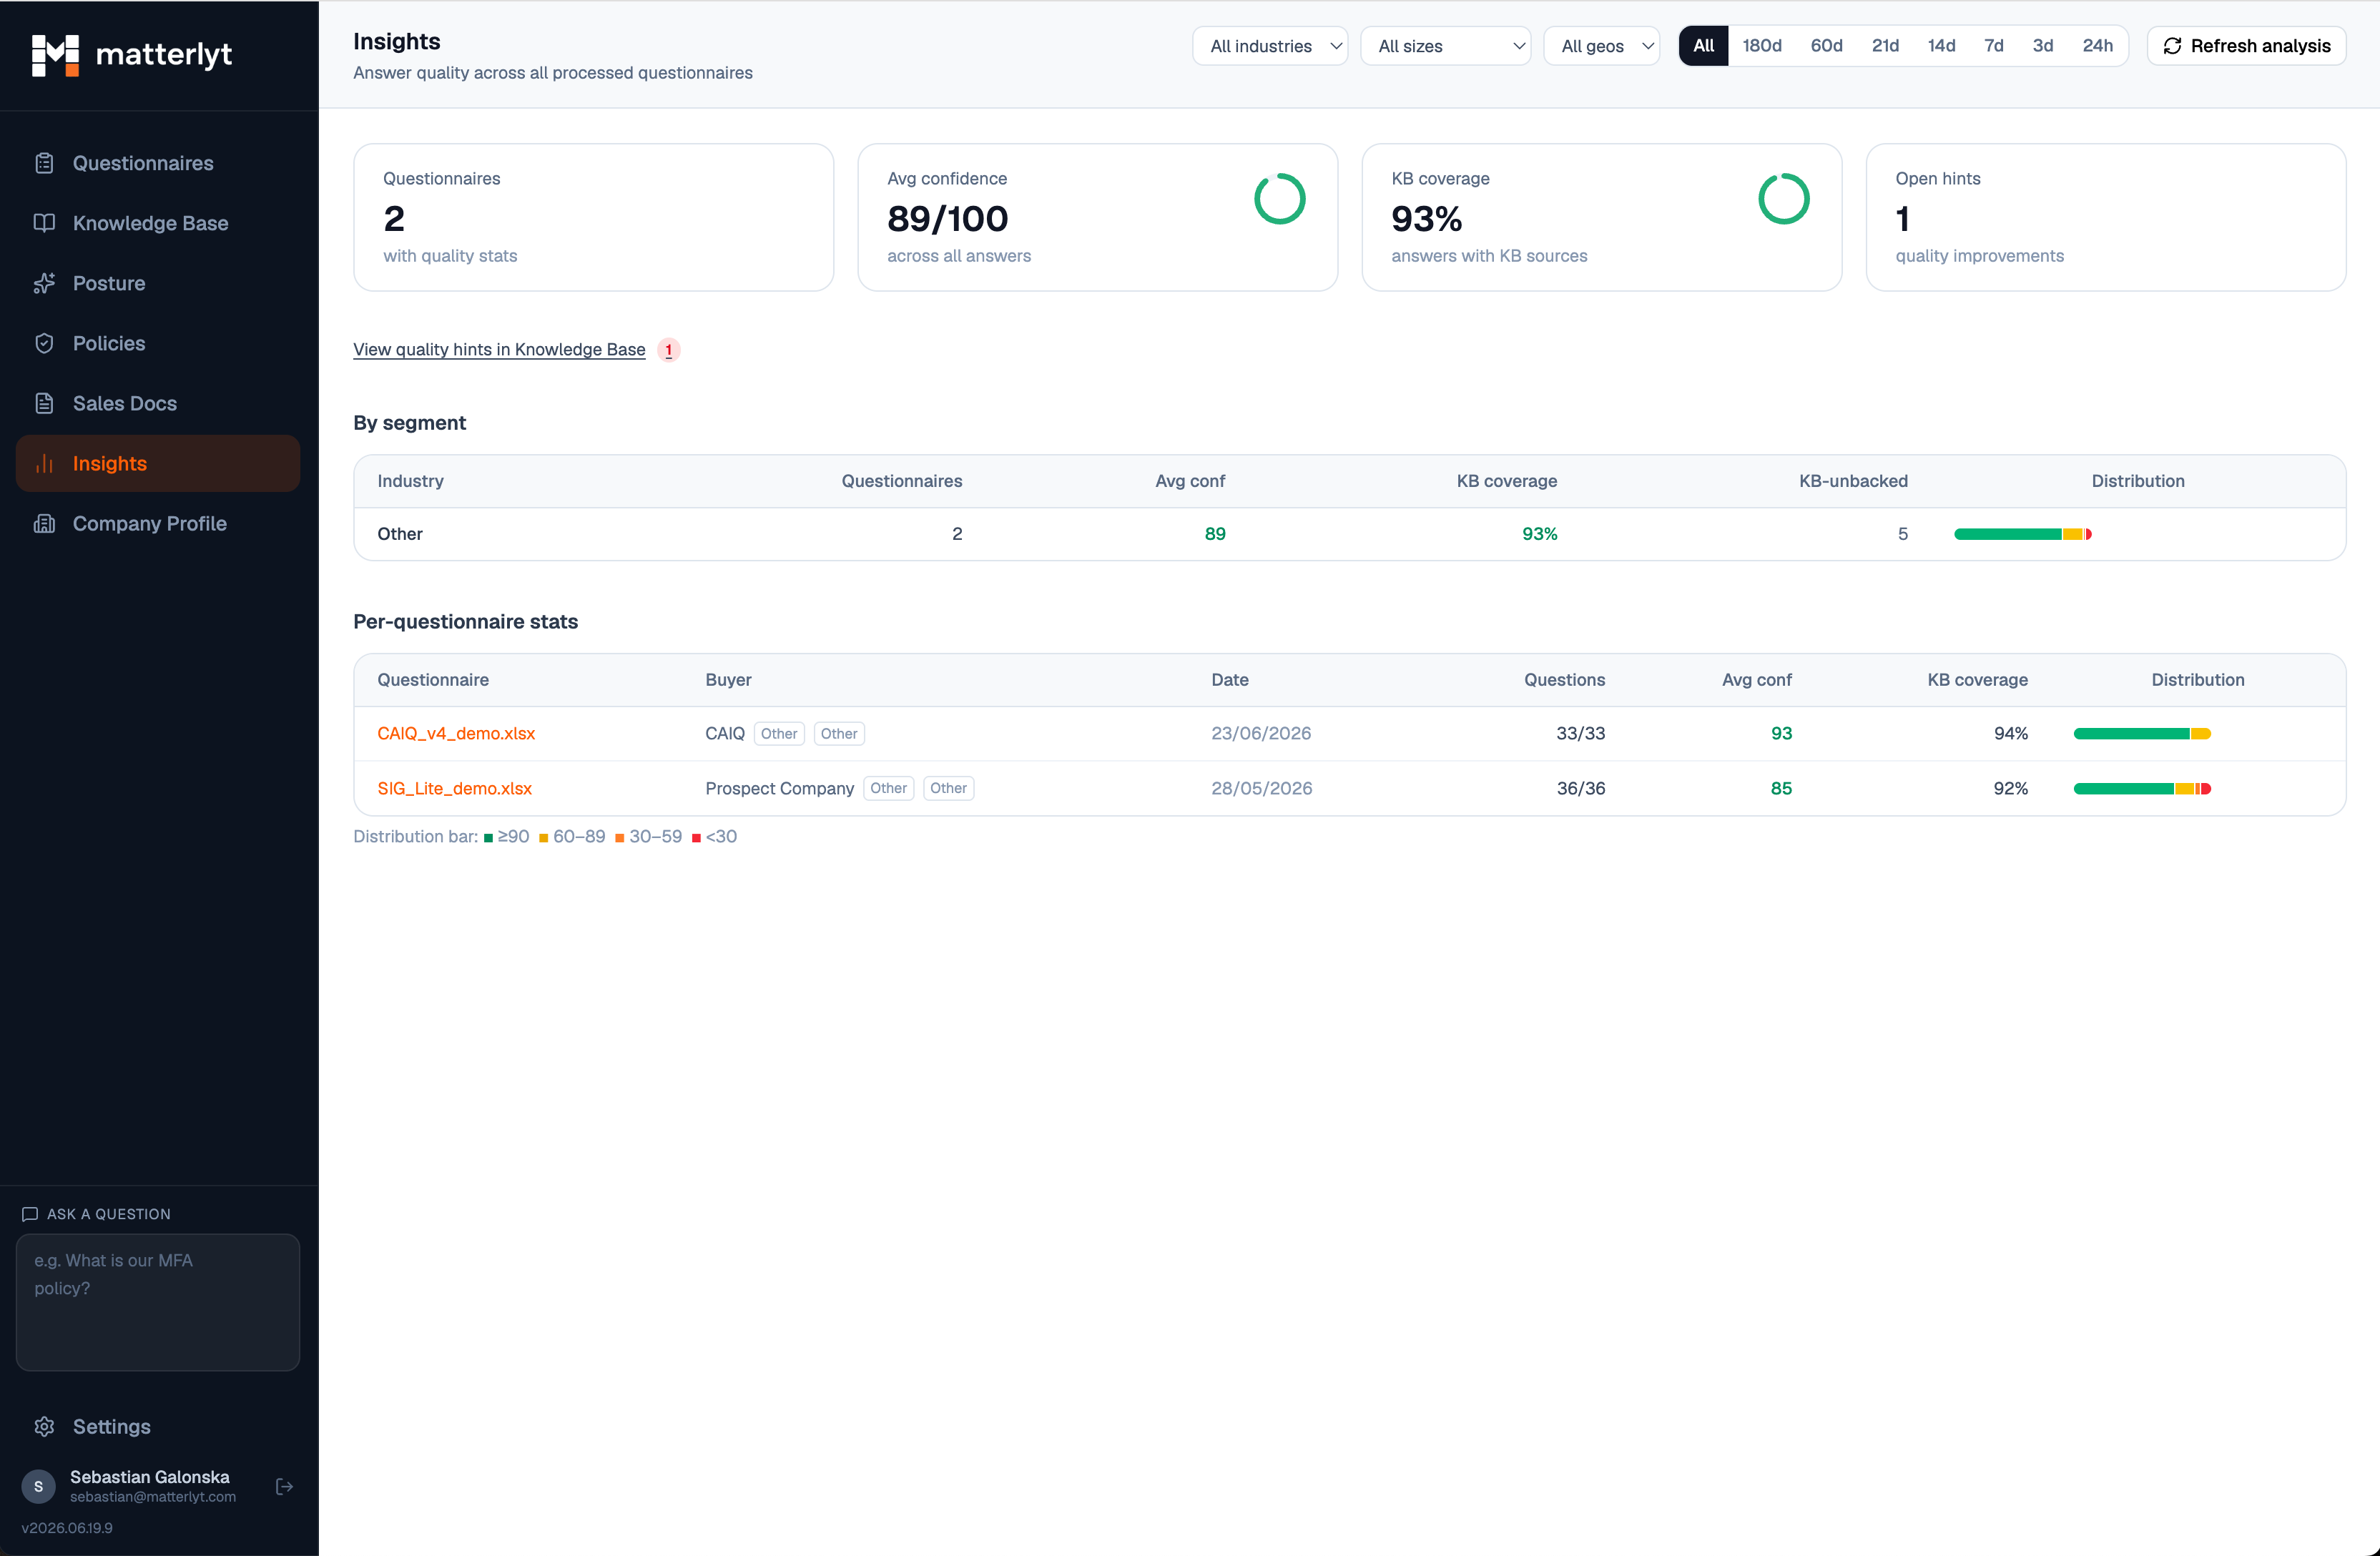Switch to the 14d time range
2380x1556 pixels.
[x=1941, y=46]
